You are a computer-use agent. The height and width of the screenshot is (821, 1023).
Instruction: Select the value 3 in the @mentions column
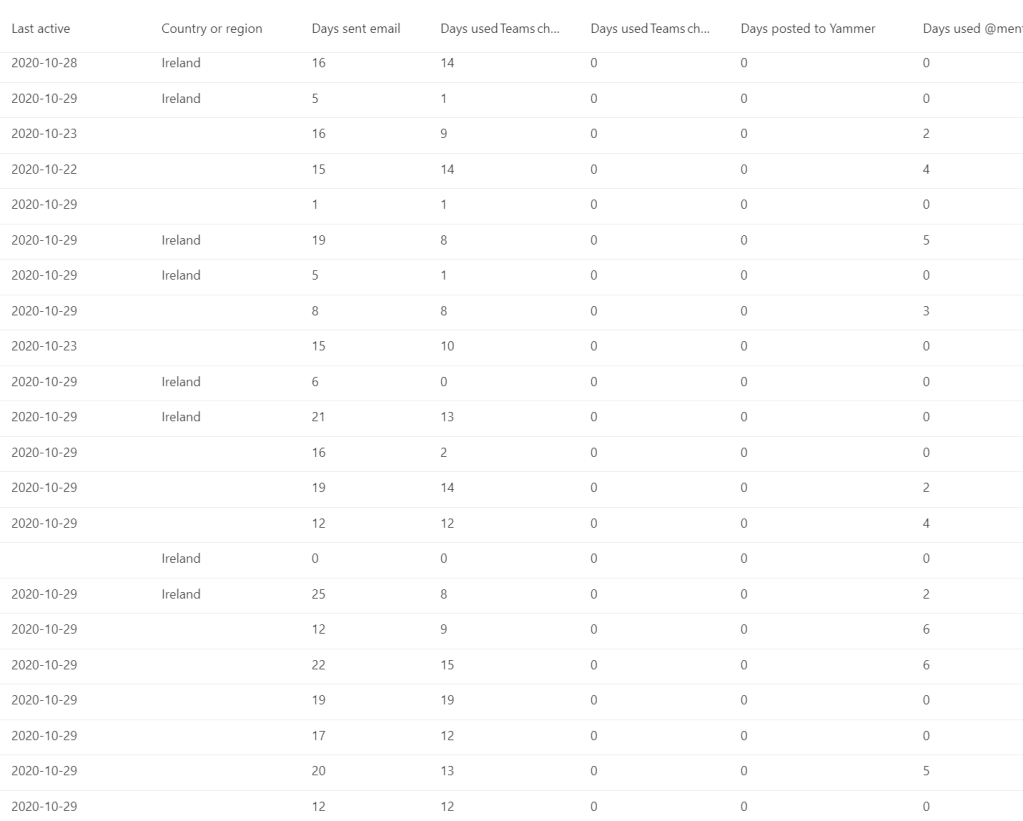point(926,311)
